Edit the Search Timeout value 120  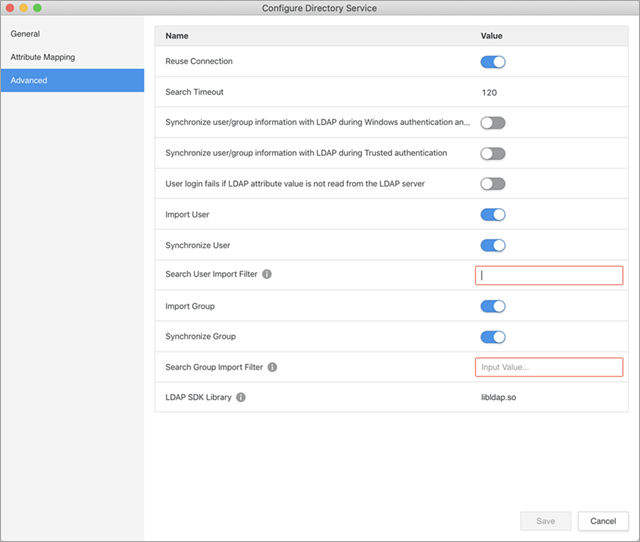[x=490, y=92]
